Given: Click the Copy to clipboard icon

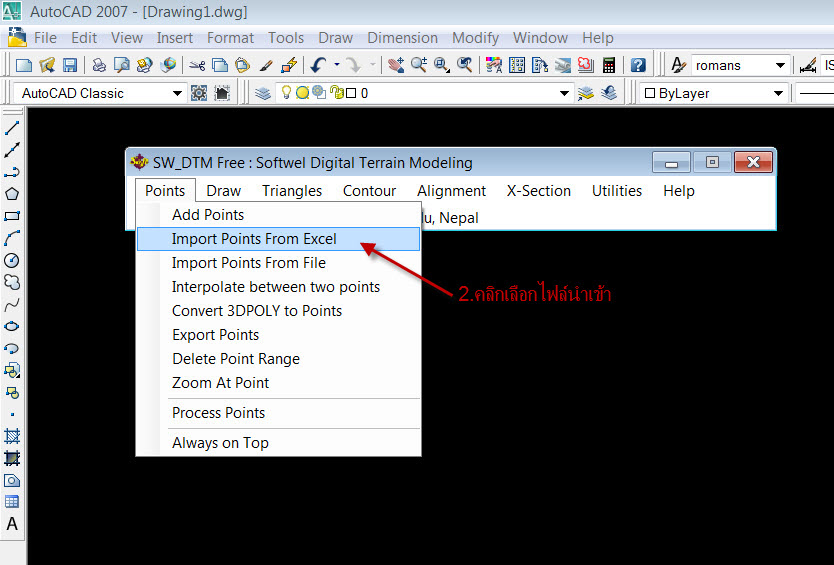Looking at the screenshot, I should click(x=220, y=65).
